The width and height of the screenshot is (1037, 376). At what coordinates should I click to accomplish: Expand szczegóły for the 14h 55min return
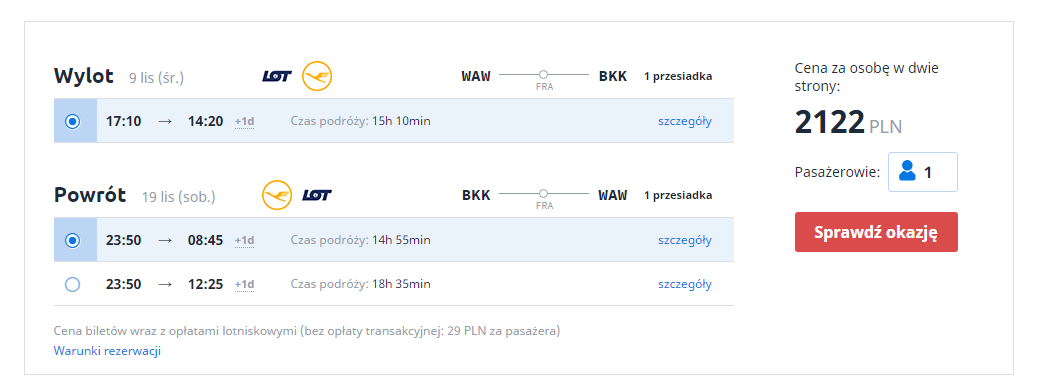point(684,240)
